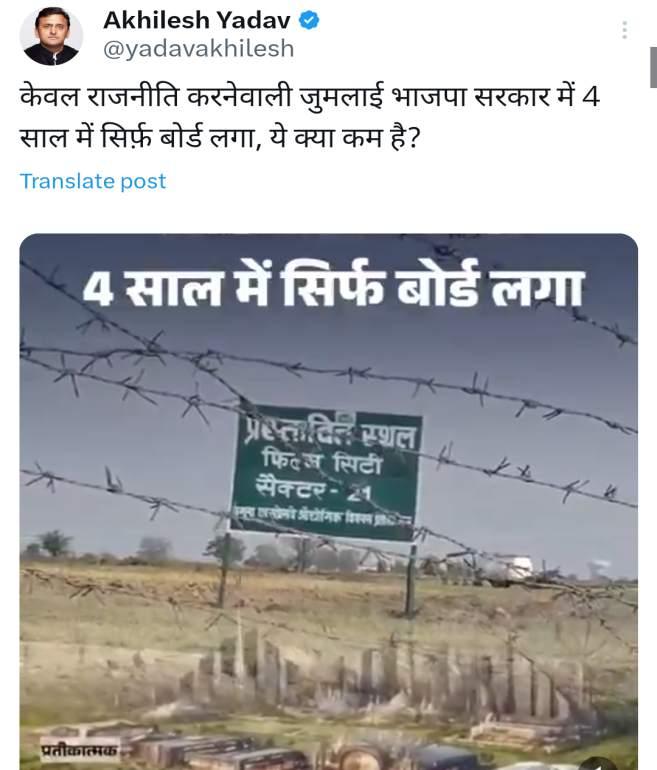
Task: Select the post line ending ये क्या कम है?
Action: pos(220,138)
